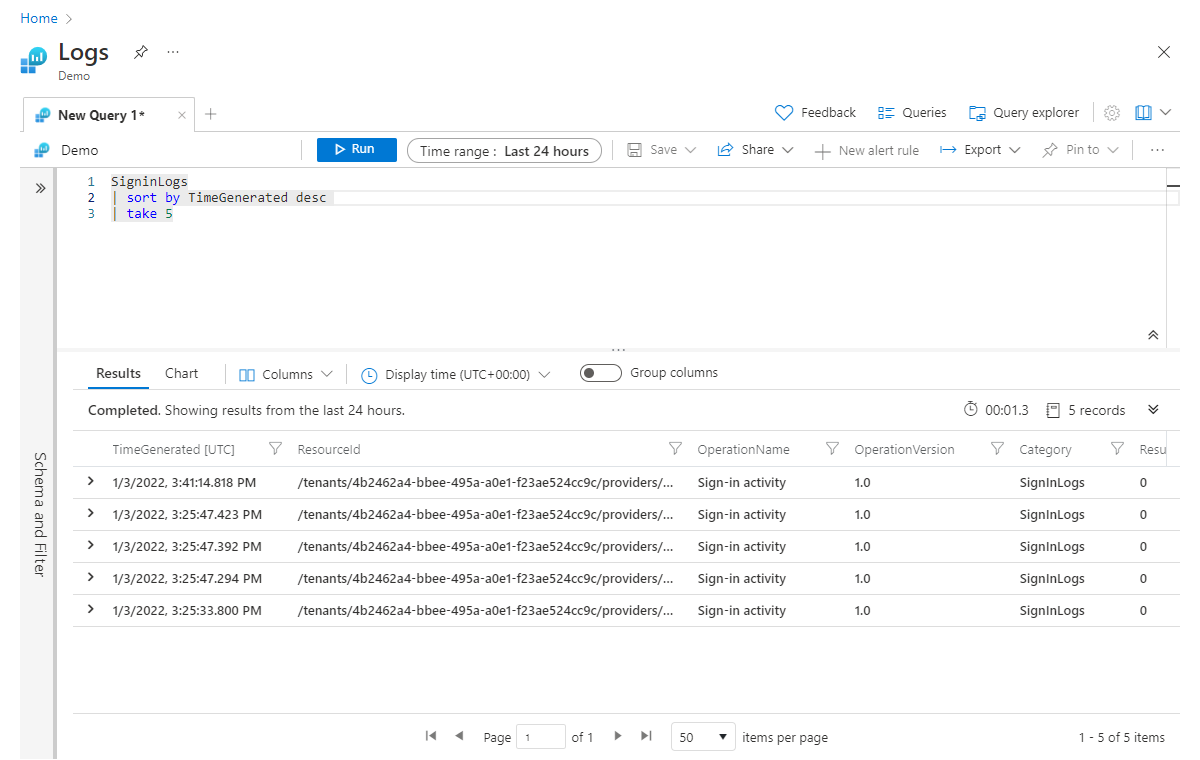Click the Category column header
Image resolution: width=1200 pixels, height=760 pixels.
point(1045,450)
